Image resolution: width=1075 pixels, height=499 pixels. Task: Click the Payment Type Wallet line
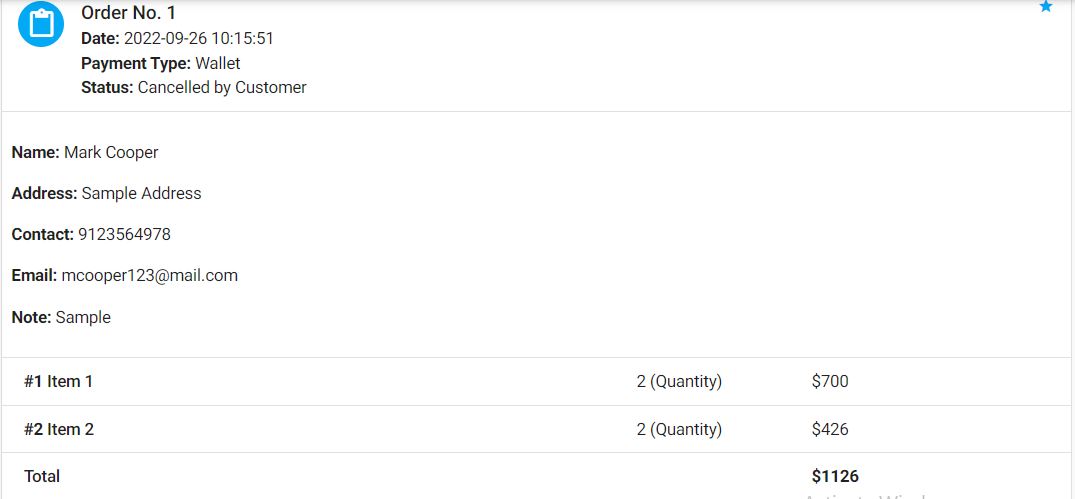point(161,63)
